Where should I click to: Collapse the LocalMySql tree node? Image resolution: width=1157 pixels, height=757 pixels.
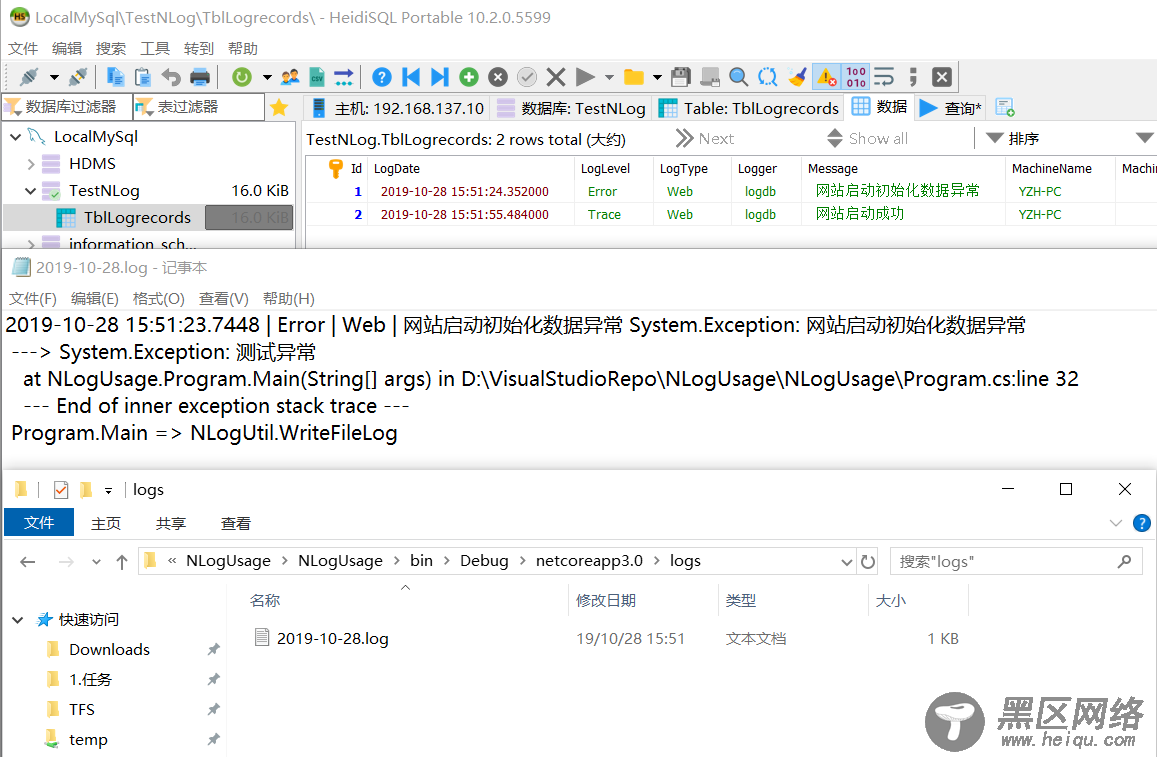coord(15,136)
